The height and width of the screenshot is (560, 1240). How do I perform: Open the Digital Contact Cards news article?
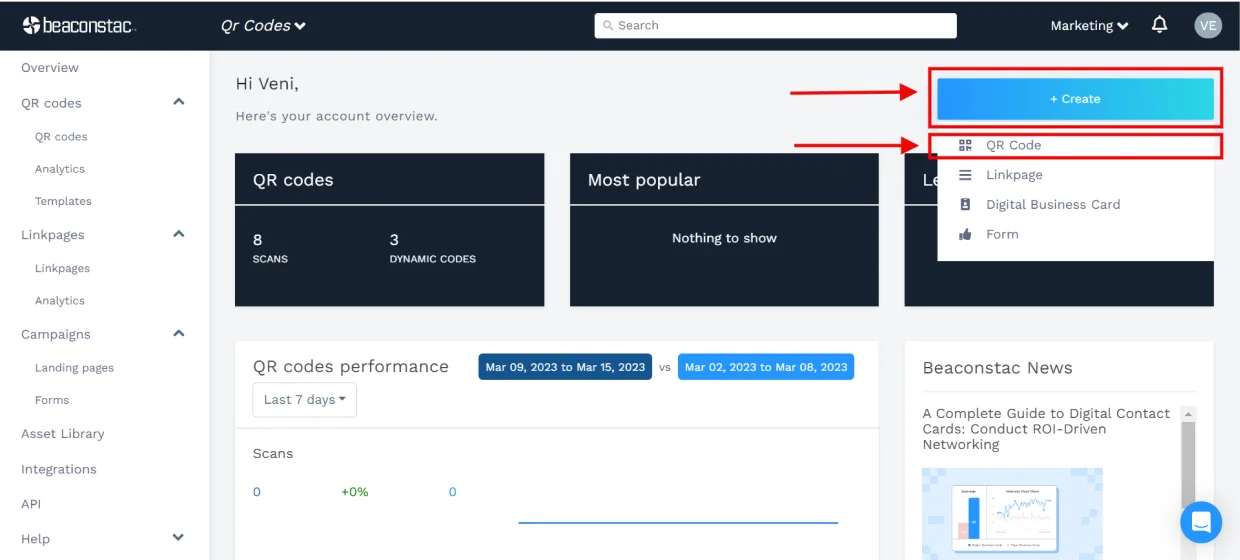[x=1045, y=428]
